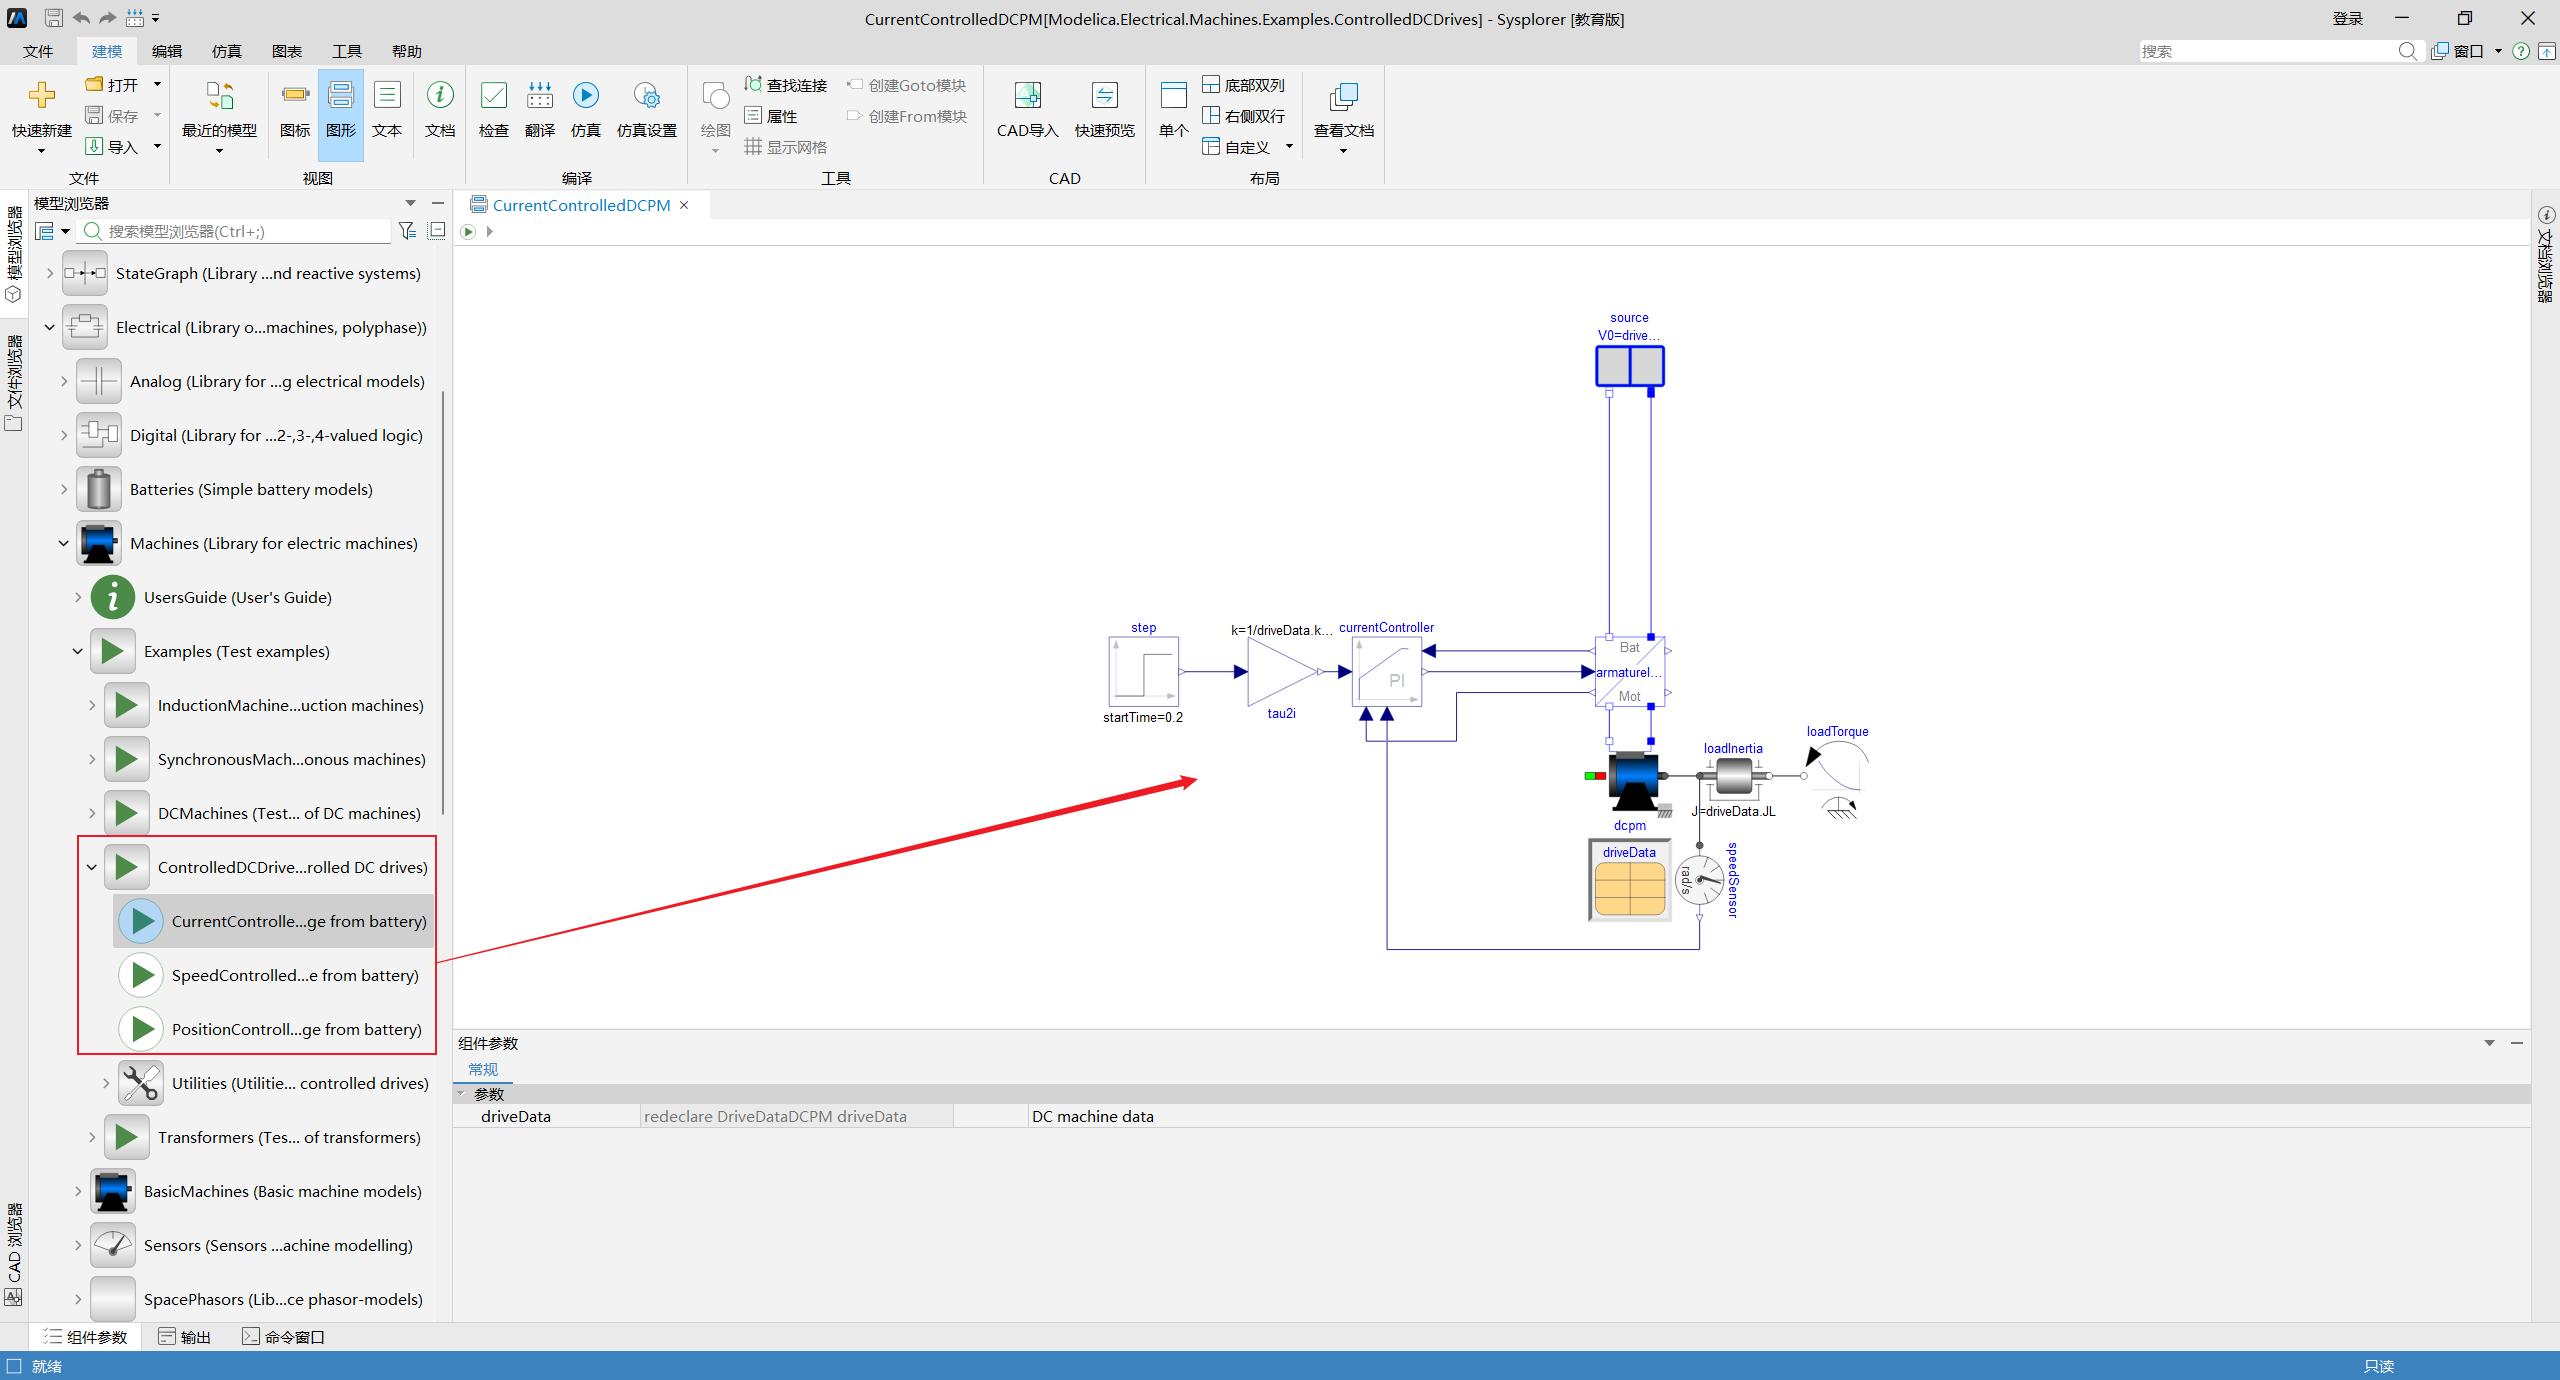The width and height of the screenshot is (2560, 1380).
Task: Select the 常规 parameters tab
Action: (x=483, y=1069)
